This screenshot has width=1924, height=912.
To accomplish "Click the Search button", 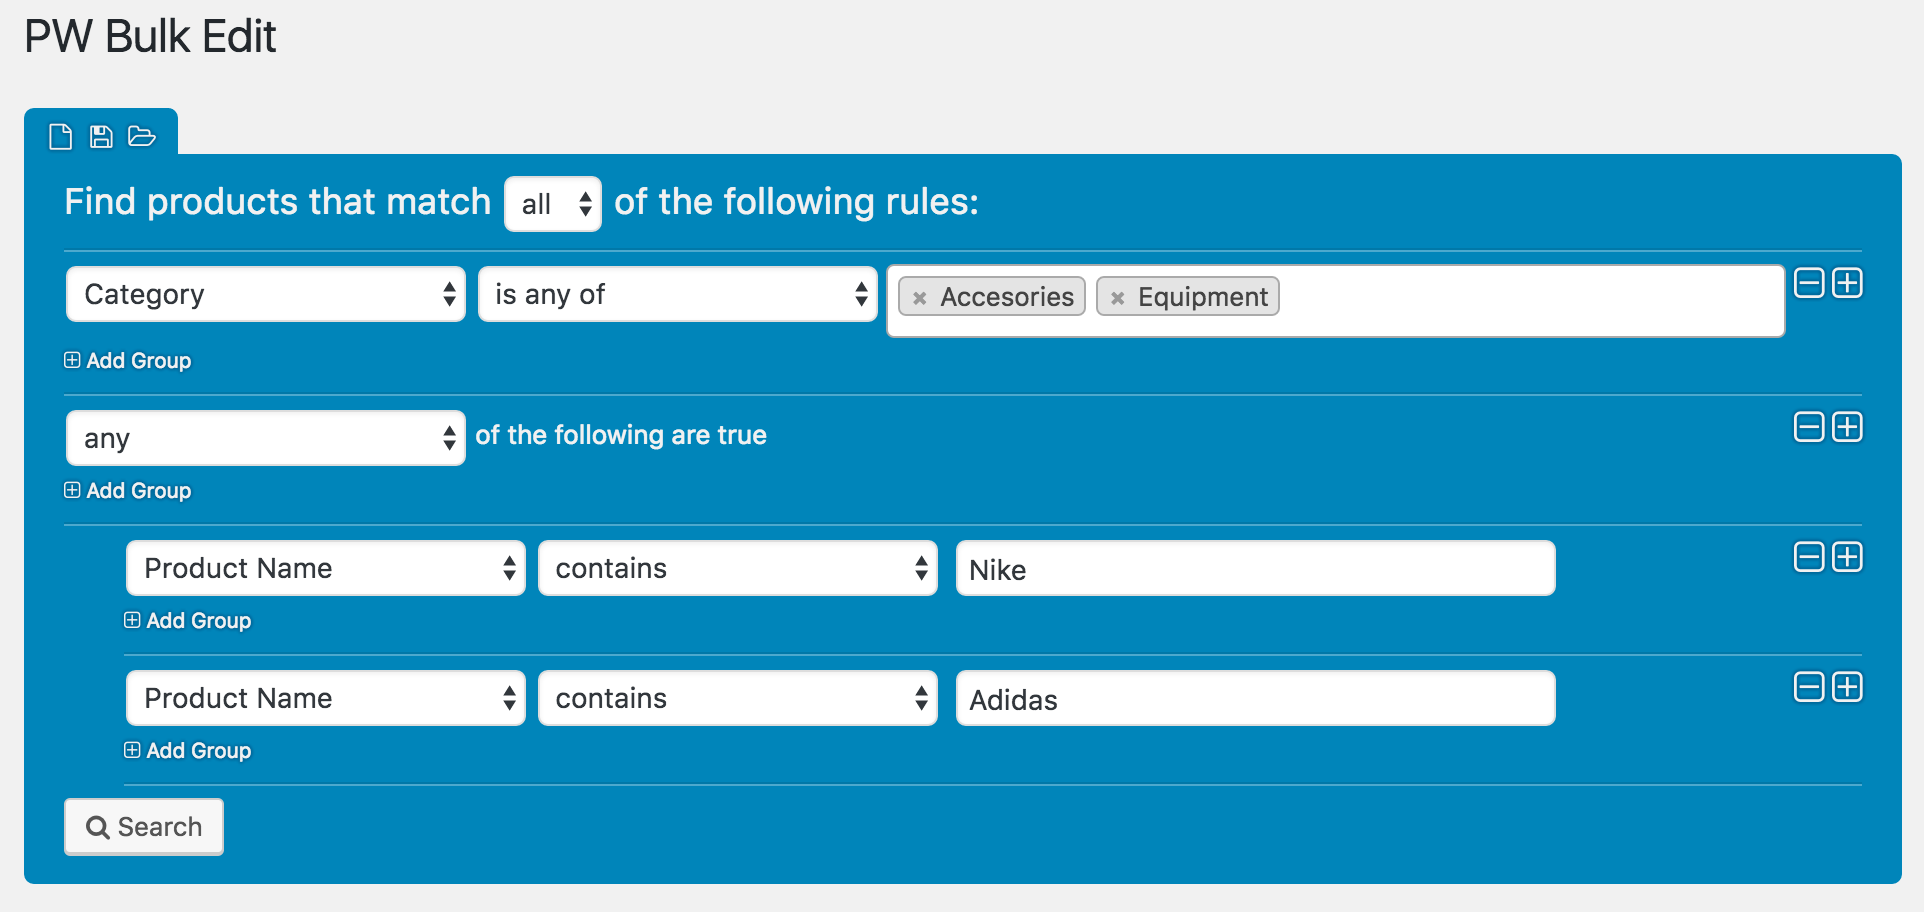I will point(143,826).
